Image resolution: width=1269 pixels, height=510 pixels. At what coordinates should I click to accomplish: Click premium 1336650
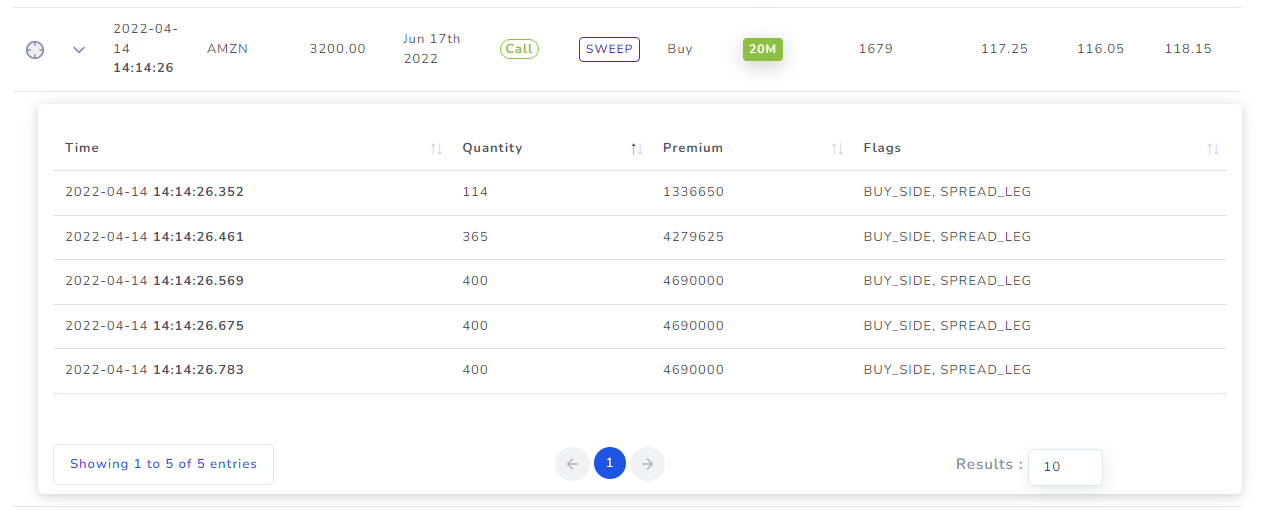coord(693,192)
